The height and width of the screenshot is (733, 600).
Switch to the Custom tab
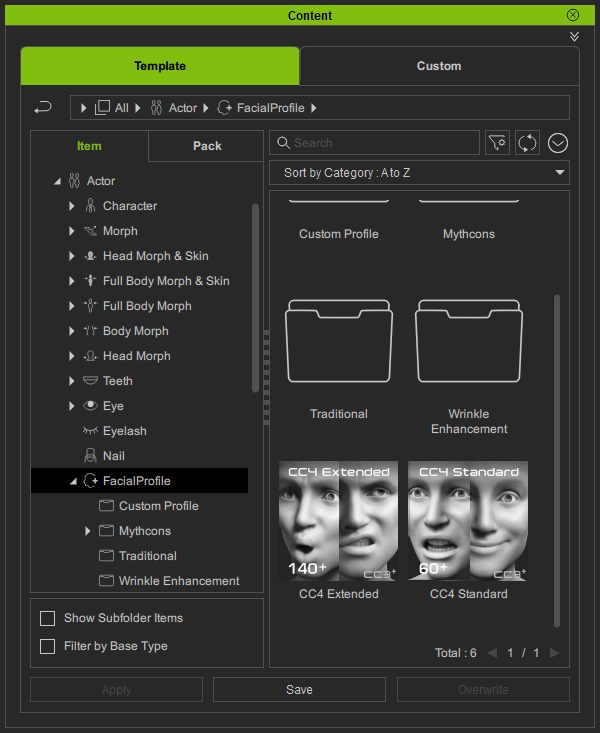pyautogui.click(x=439, y=66)
